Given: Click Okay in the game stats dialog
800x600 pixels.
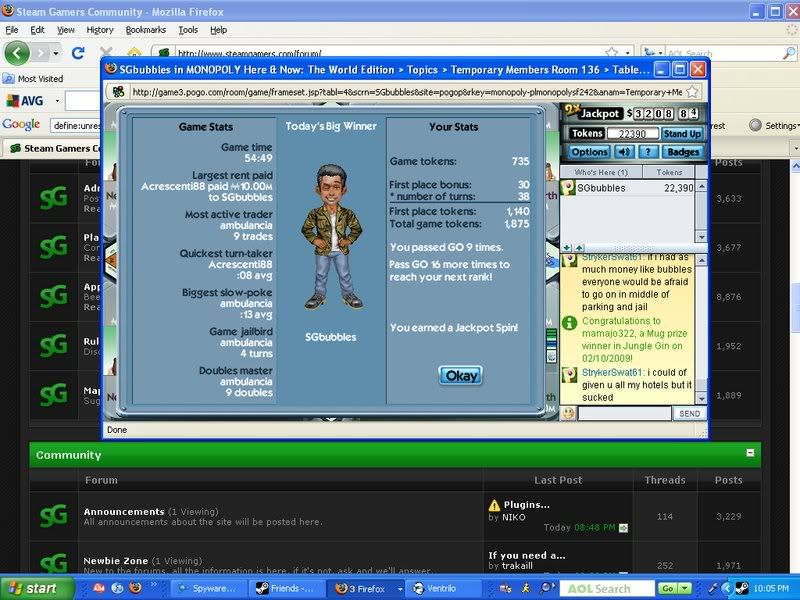Looking at the screenshot, I should coord(460,376).
